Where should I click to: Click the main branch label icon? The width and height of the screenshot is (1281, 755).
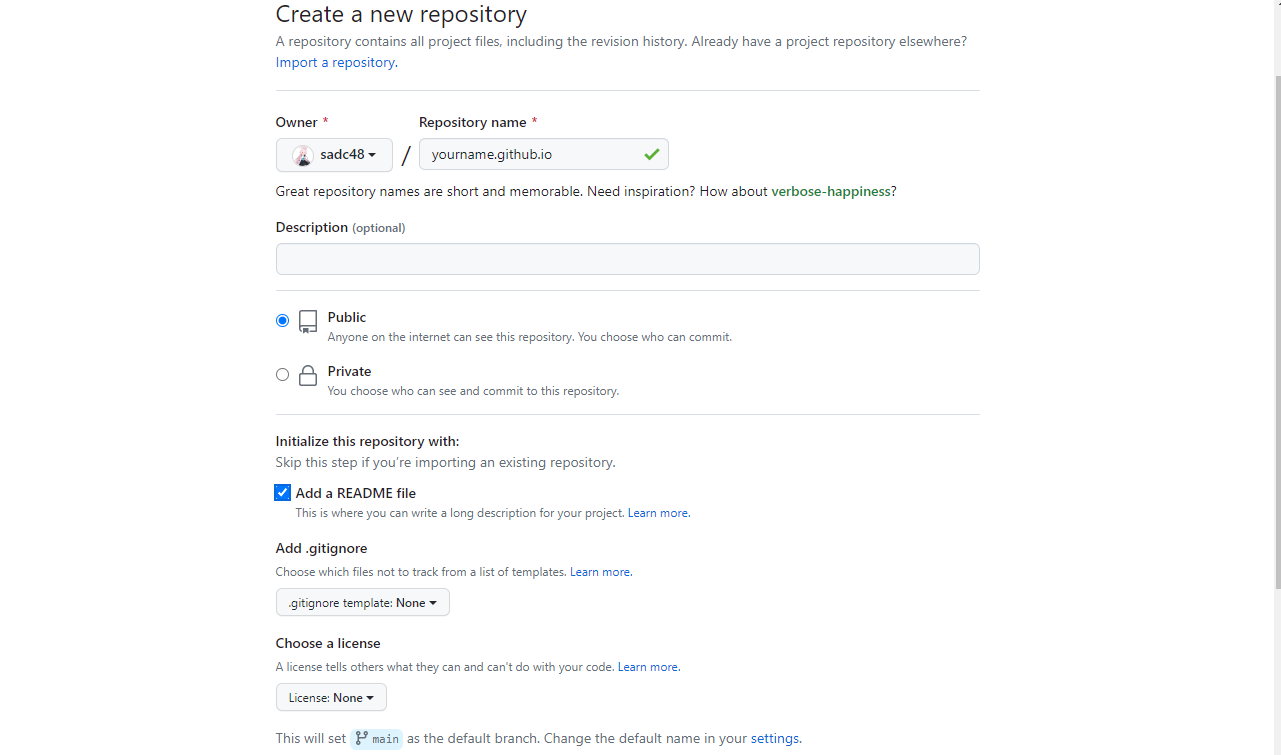pyautogui.click(x=361, y=739)
